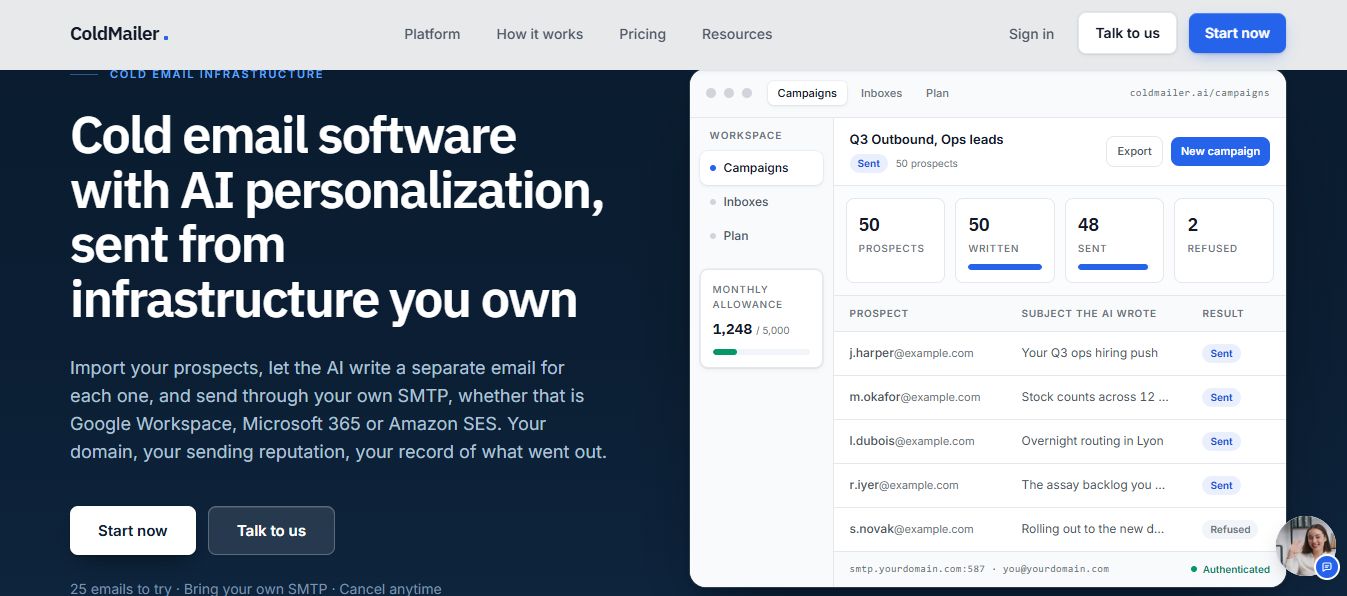Click the j.harper@example.com prospect
1347x596 pixels.
911,353
